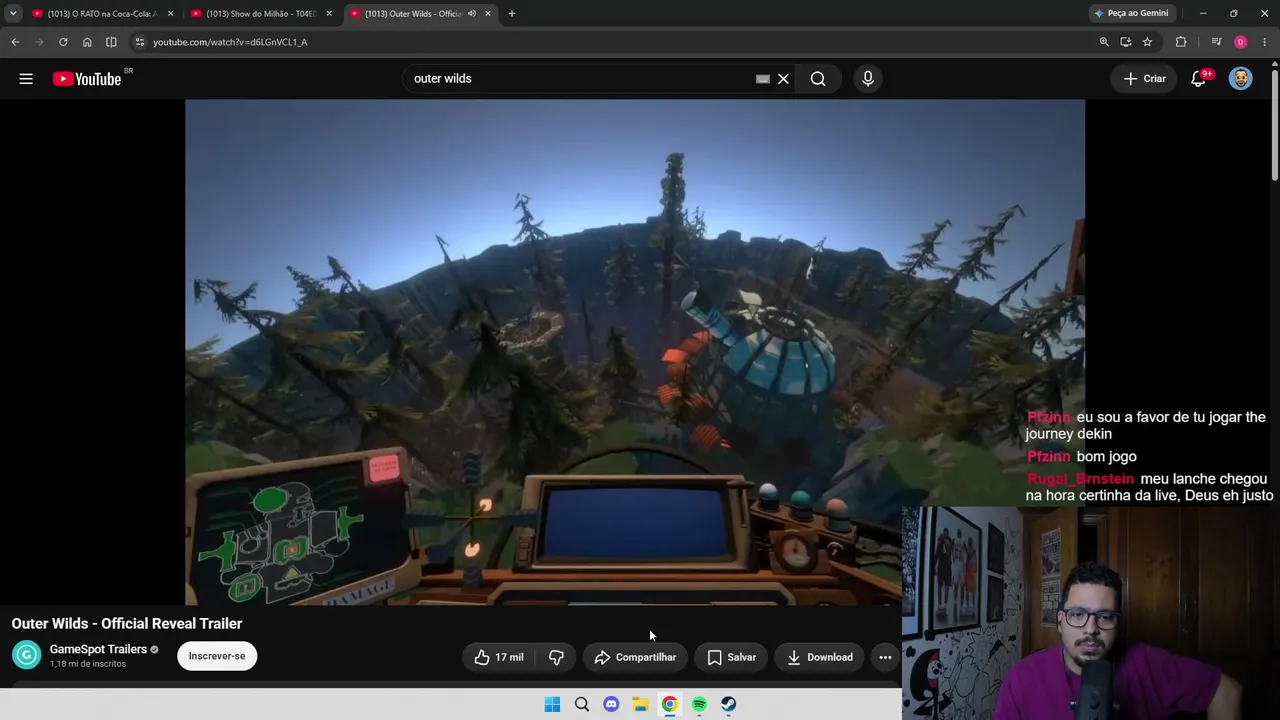This screenshot has height=720, width=1280.
Task: Dislike the Outer Wilds trailer
Action: pyautogui.click(x=556, y=657)
